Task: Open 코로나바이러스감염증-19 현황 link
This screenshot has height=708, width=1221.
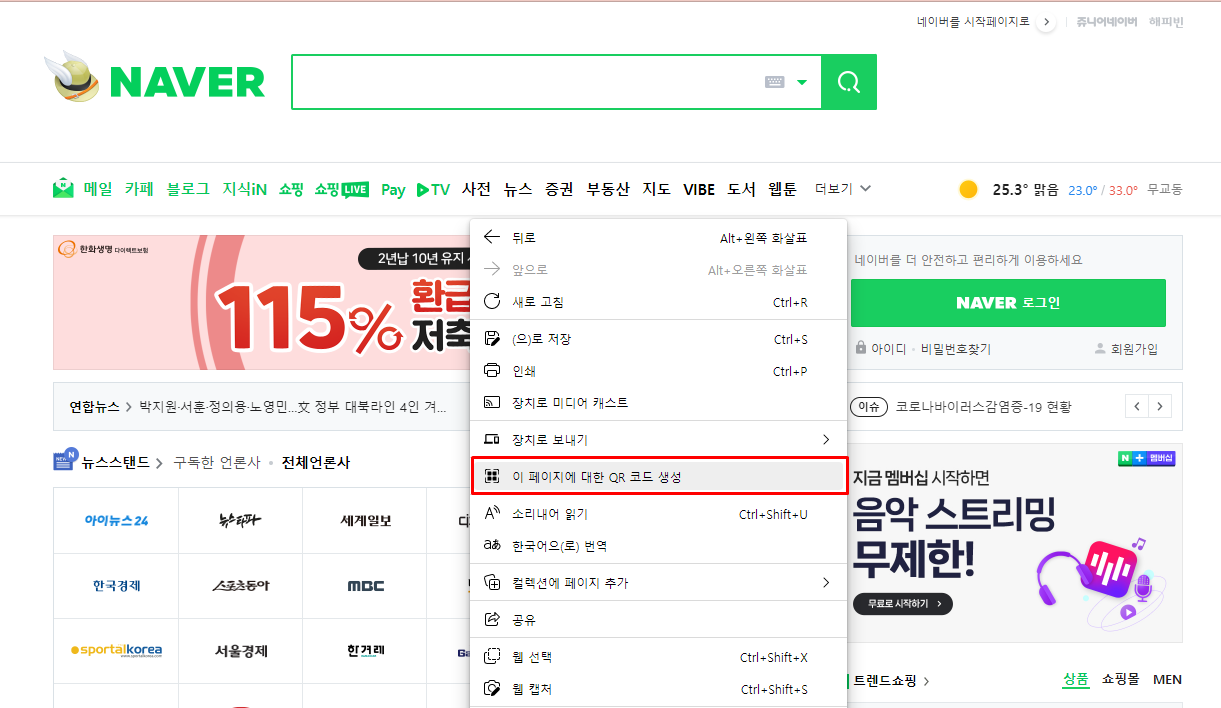Action: pos(983,407)
